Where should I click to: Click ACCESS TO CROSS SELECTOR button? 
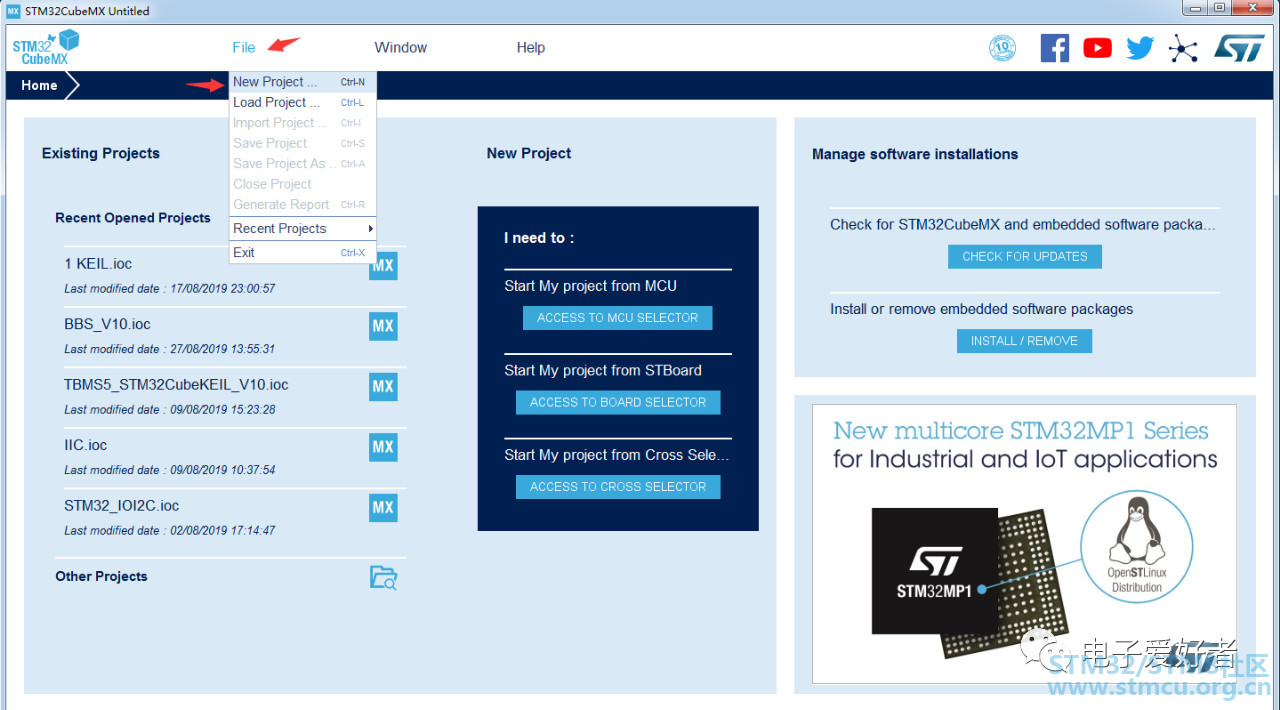click(x=618, y=486)
